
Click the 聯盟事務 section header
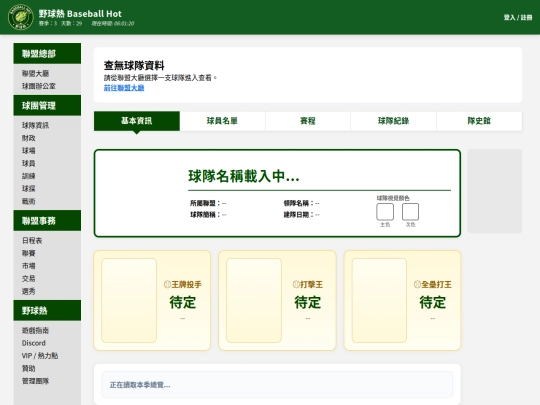47,220
